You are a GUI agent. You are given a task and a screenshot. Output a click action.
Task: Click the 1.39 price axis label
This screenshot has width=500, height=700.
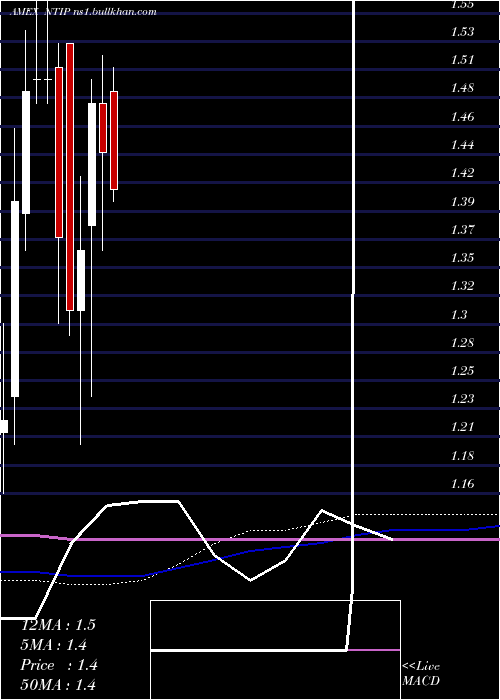462,202
